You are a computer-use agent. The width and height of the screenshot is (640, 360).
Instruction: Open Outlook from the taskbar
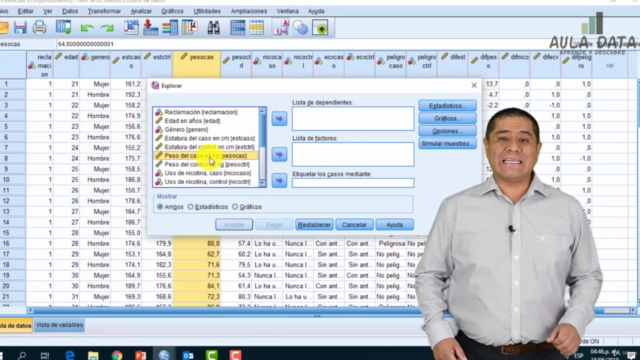(188, 355)
